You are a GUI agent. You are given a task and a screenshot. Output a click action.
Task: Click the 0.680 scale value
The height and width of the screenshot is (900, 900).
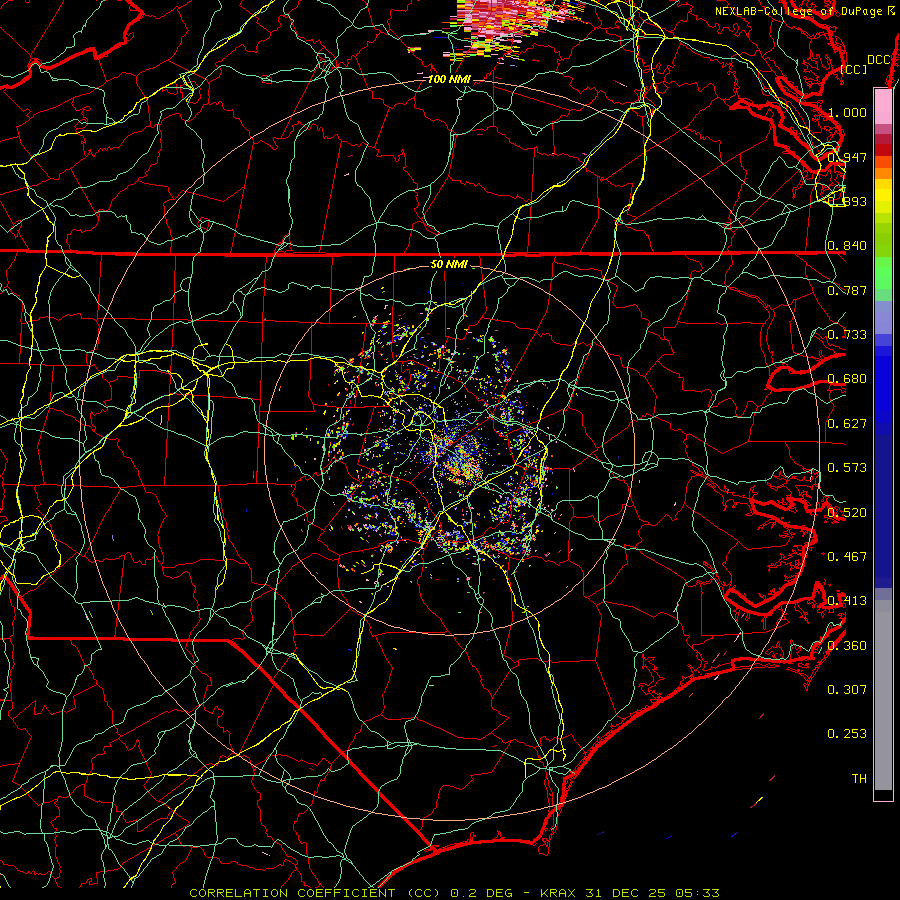[x=848, y=379]
